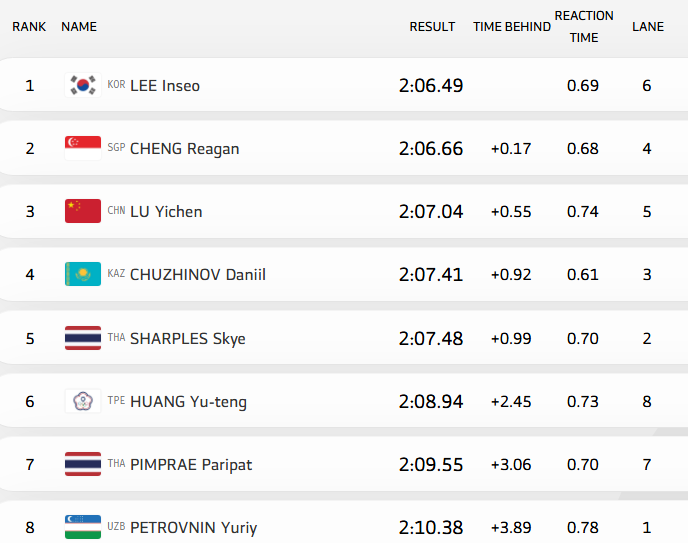Viewport: 688px width, 543px height.
Task: Click the Kazakhstan flag icon
Action: [83, 274]
